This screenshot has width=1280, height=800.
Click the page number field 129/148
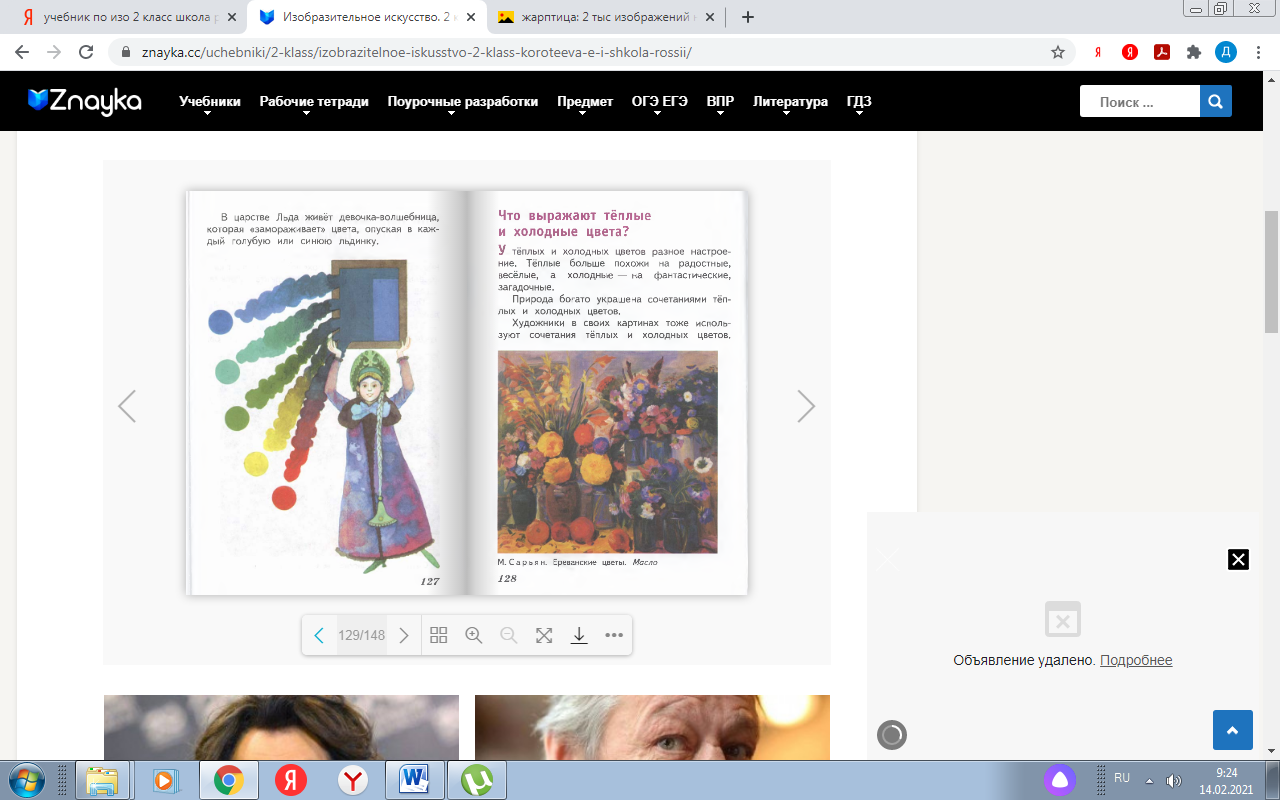click(361, 635)
